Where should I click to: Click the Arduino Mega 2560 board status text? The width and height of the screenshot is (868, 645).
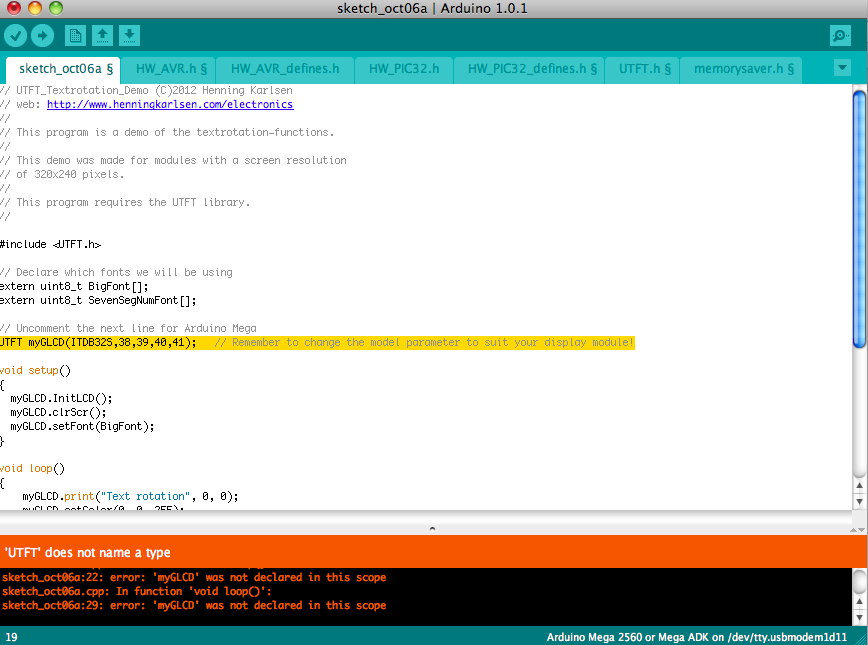pos(697,637)
